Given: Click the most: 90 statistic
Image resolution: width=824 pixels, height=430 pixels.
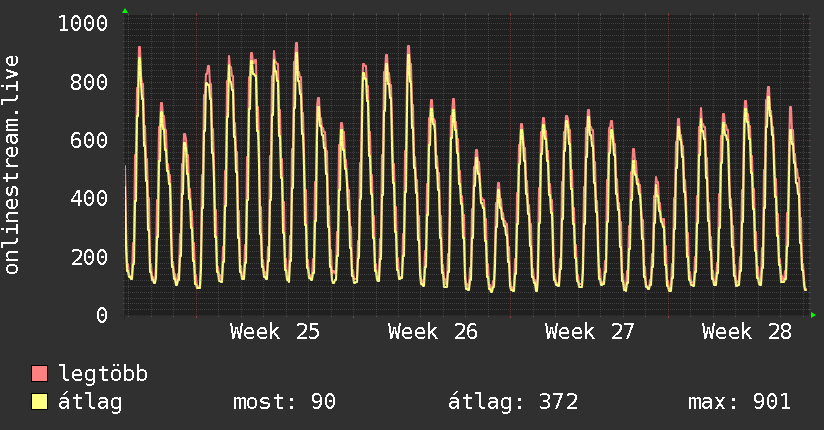Looking at the screenshot, I should coord(284,402).
